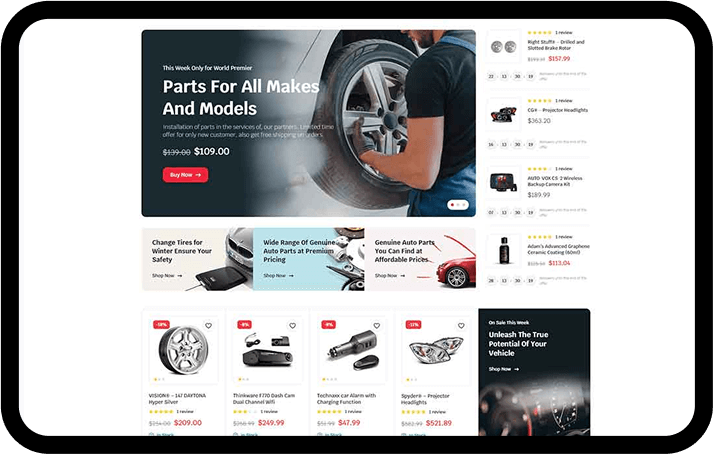Click the -8% discount badge on dash cam
713x454 pixels.
[244, 324]
